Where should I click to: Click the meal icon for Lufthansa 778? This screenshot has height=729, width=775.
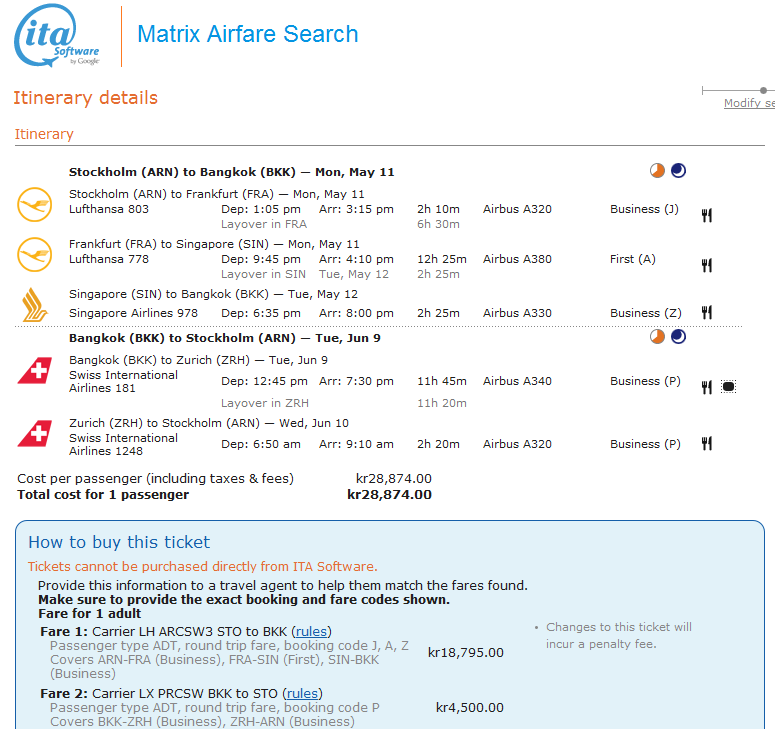click(707, 265)
